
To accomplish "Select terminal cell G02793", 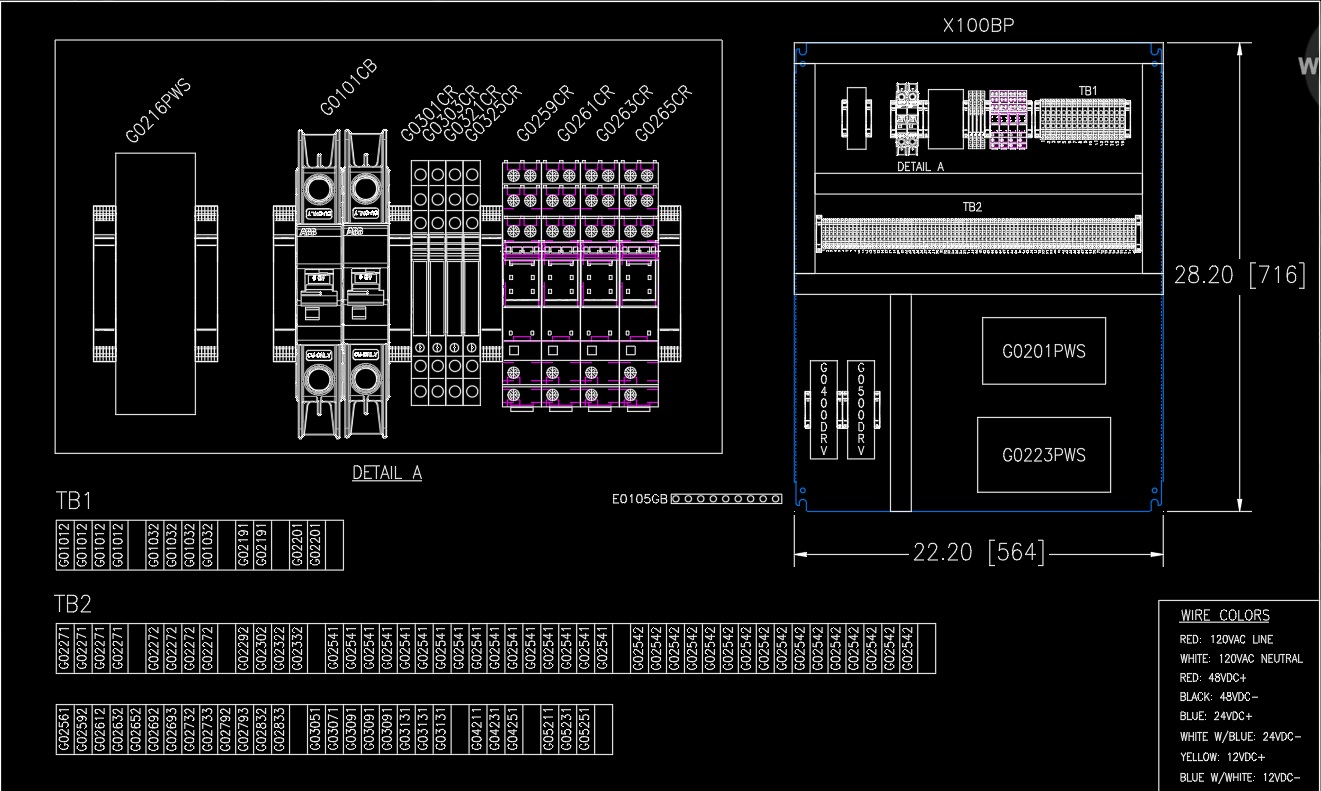I will [x=244, y=729].
